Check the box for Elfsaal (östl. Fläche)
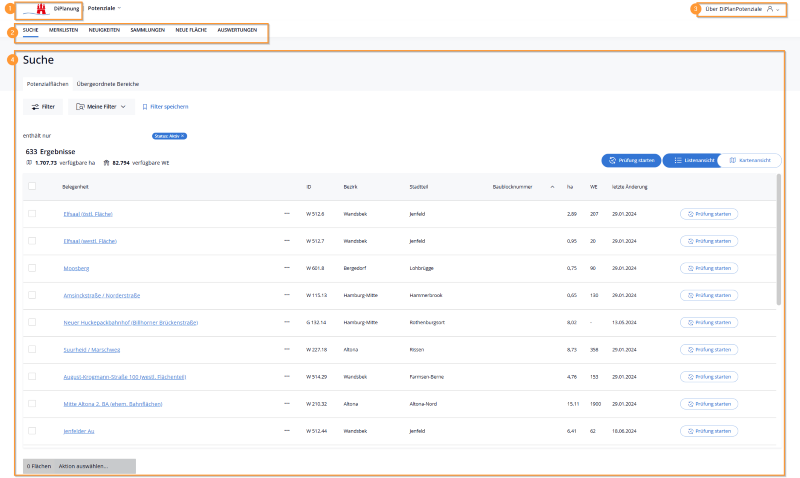 click(32, 214)
